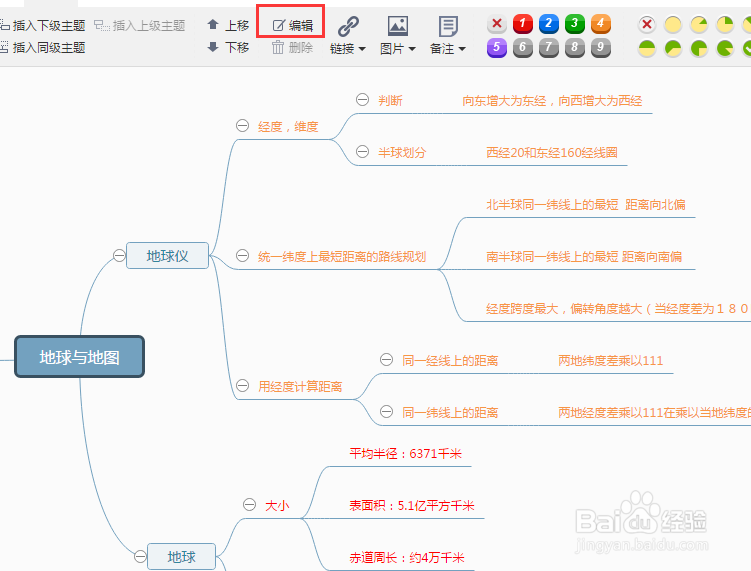The height and width of the screenshot is (571, 751).
Task: Collapse the 地球仪 branch
Action: 119,255
